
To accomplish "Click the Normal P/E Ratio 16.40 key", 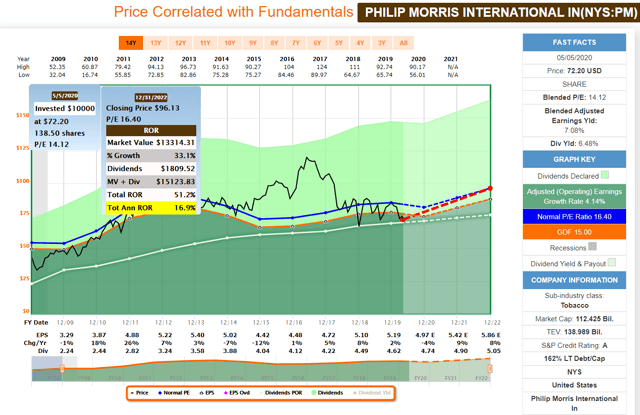I will (574, 217).
